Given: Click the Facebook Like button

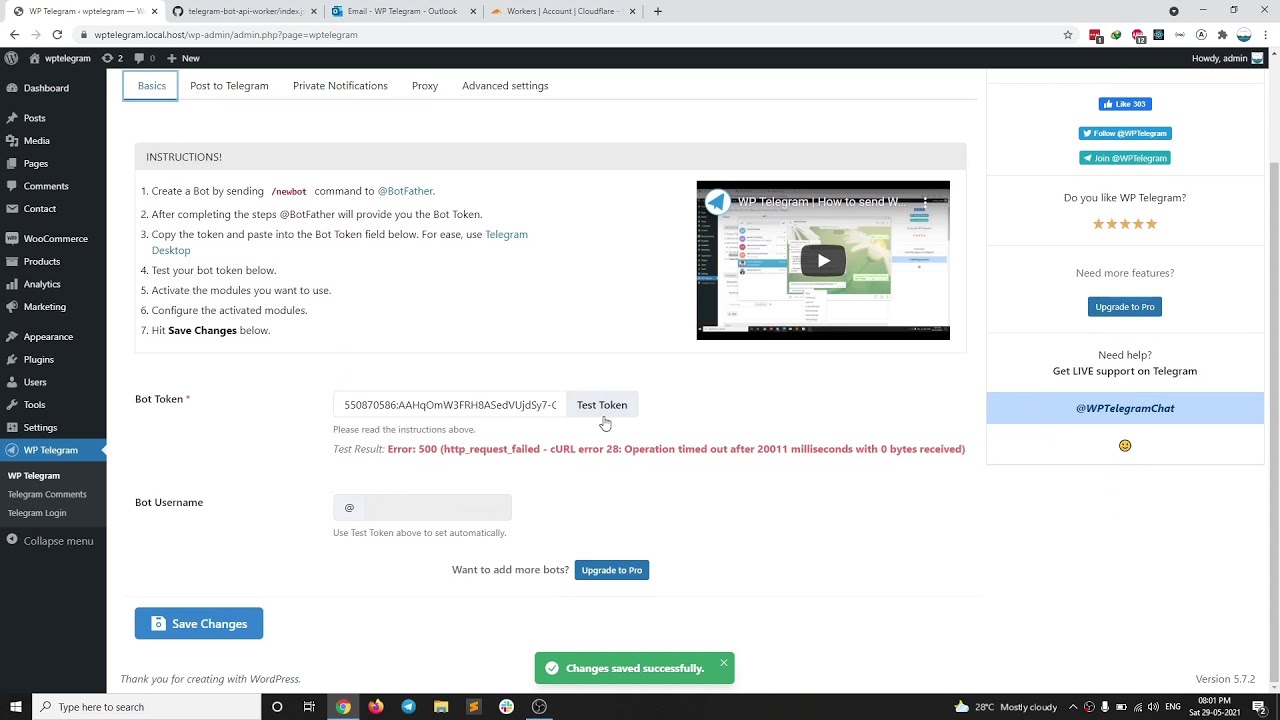Looking at the screenshot, I should 1125,104.
